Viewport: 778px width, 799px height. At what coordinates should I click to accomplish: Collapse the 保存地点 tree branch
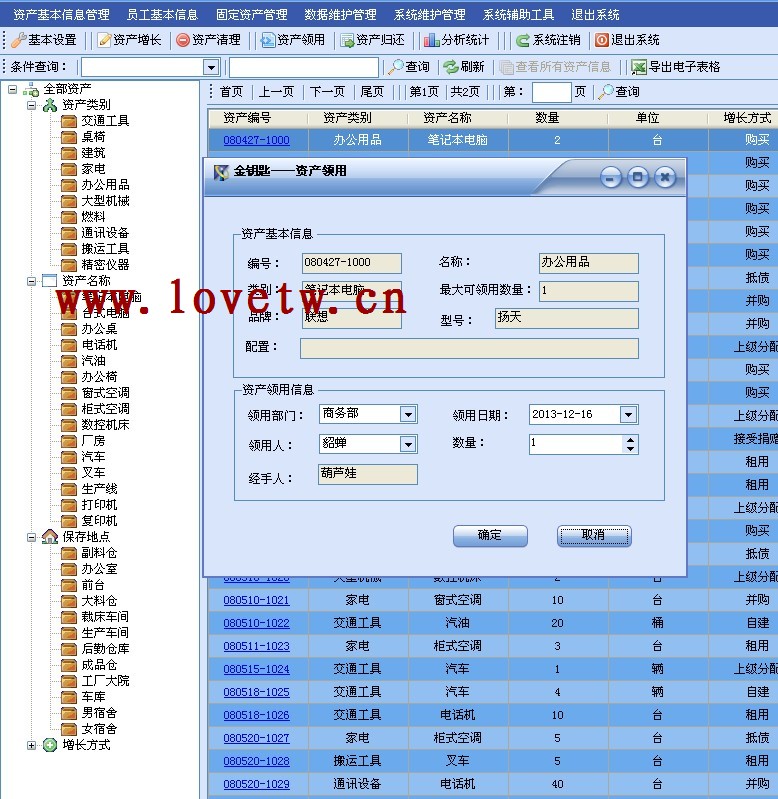32,537
